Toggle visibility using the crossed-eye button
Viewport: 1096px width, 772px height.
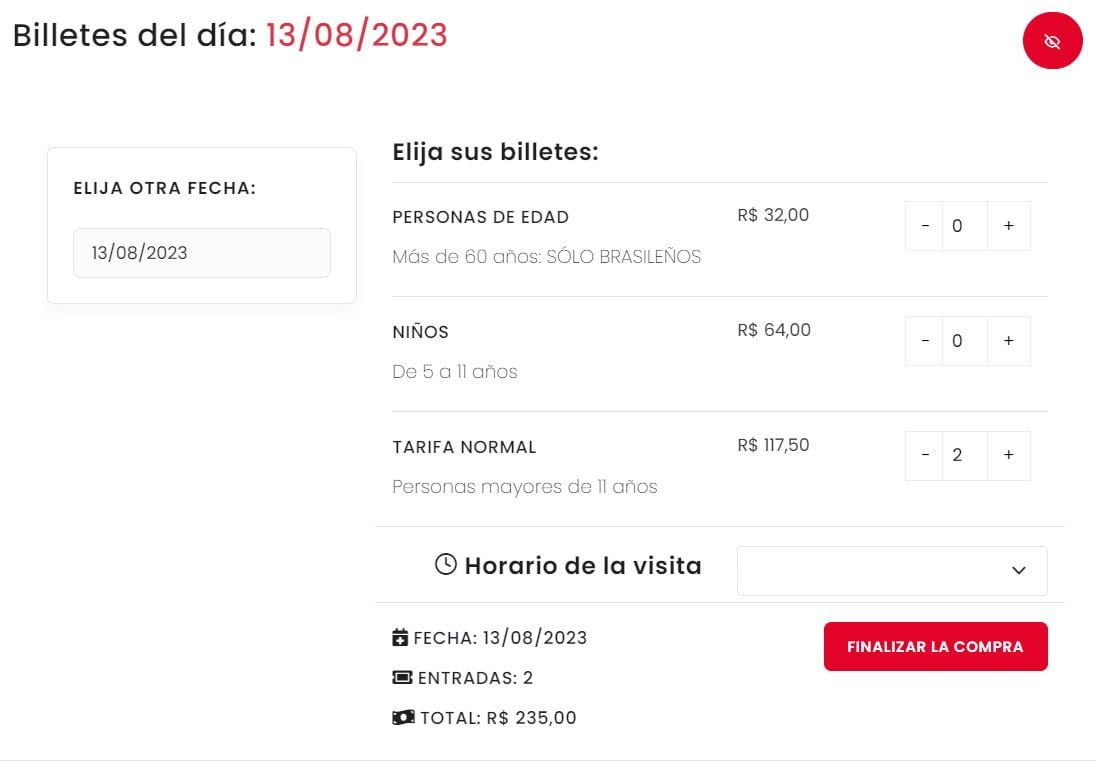[1052, 41]
